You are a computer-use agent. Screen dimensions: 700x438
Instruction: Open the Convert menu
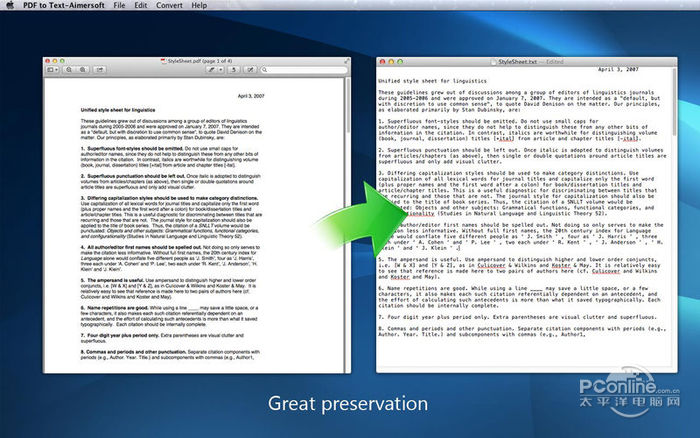point(169,5)
